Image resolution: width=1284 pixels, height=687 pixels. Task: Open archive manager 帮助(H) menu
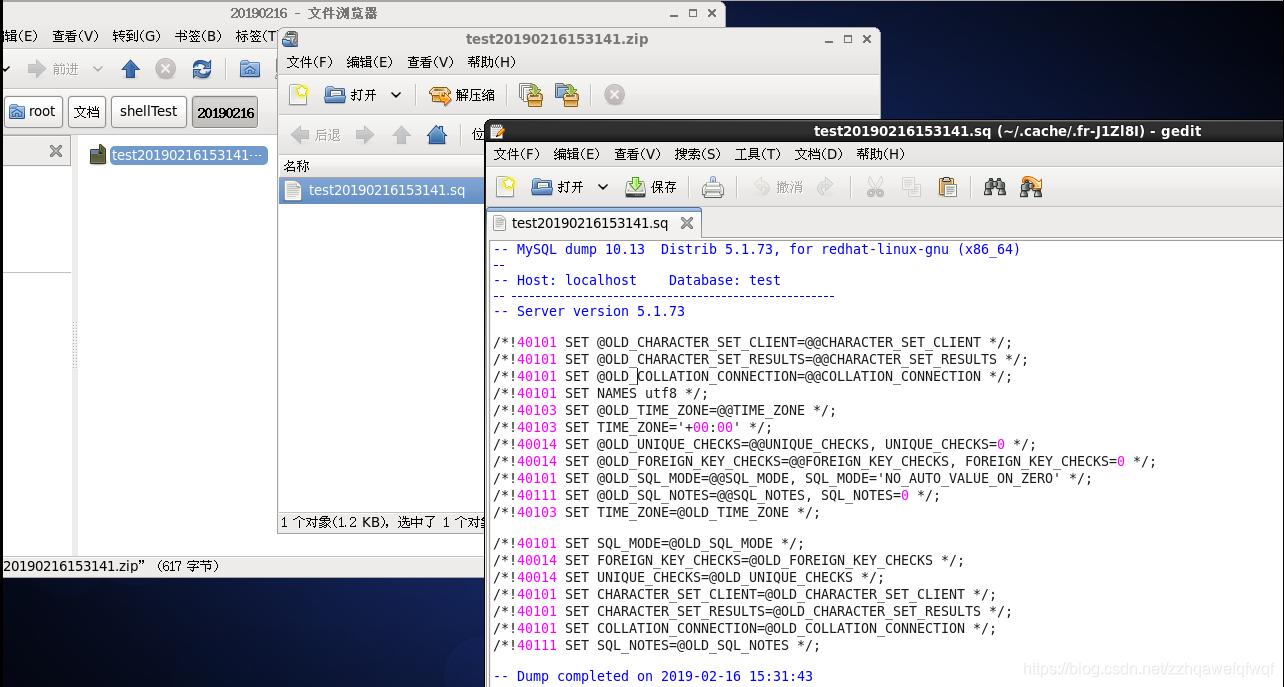pyautogui.click(x=492, y=62)
